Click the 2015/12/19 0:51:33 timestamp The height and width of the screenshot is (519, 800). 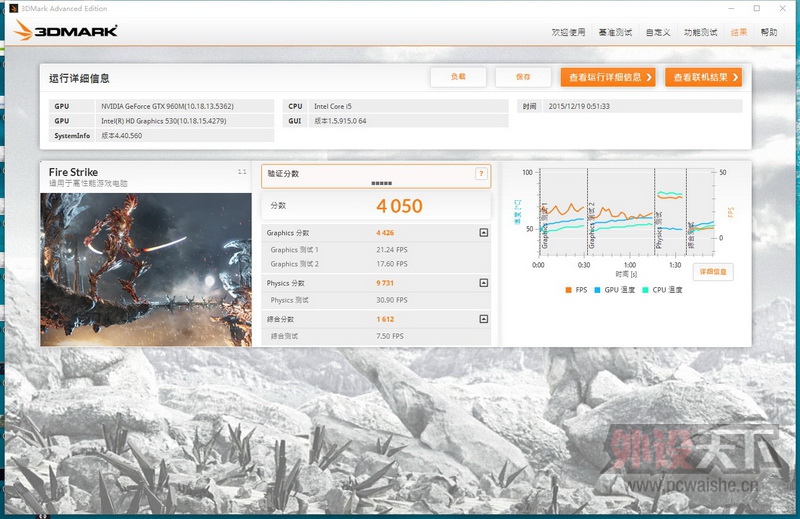point(579,106)
